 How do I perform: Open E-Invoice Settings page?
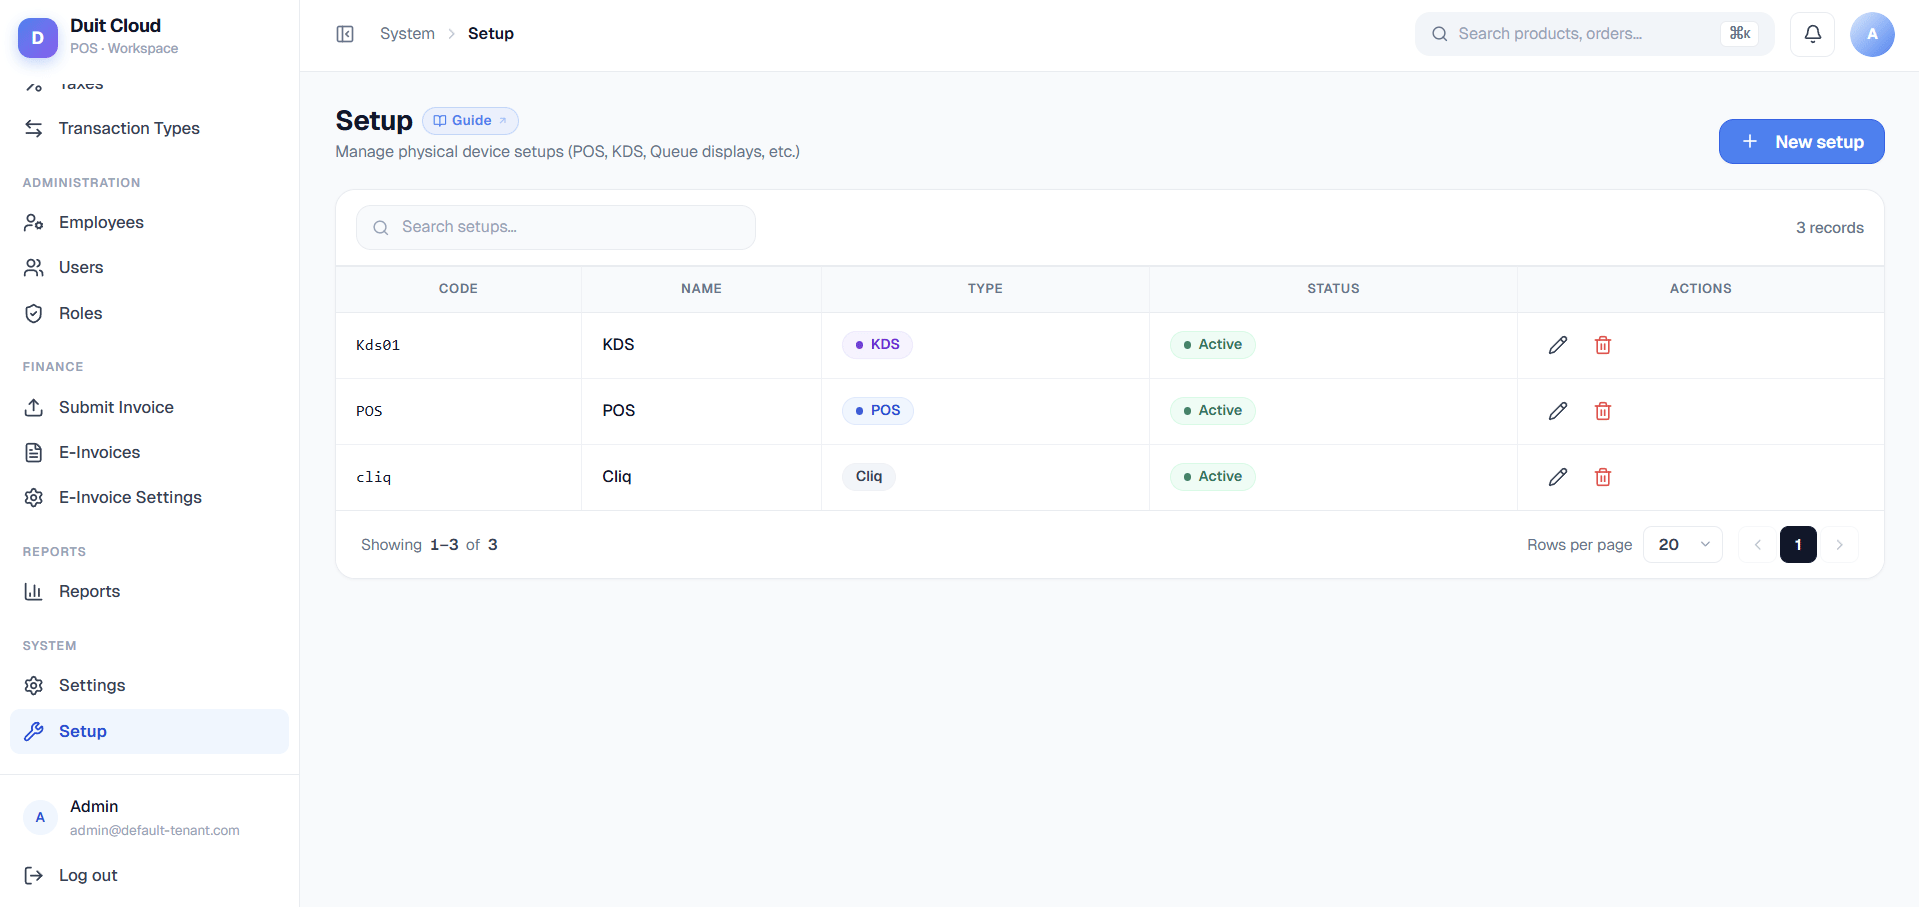coord(149,497)
